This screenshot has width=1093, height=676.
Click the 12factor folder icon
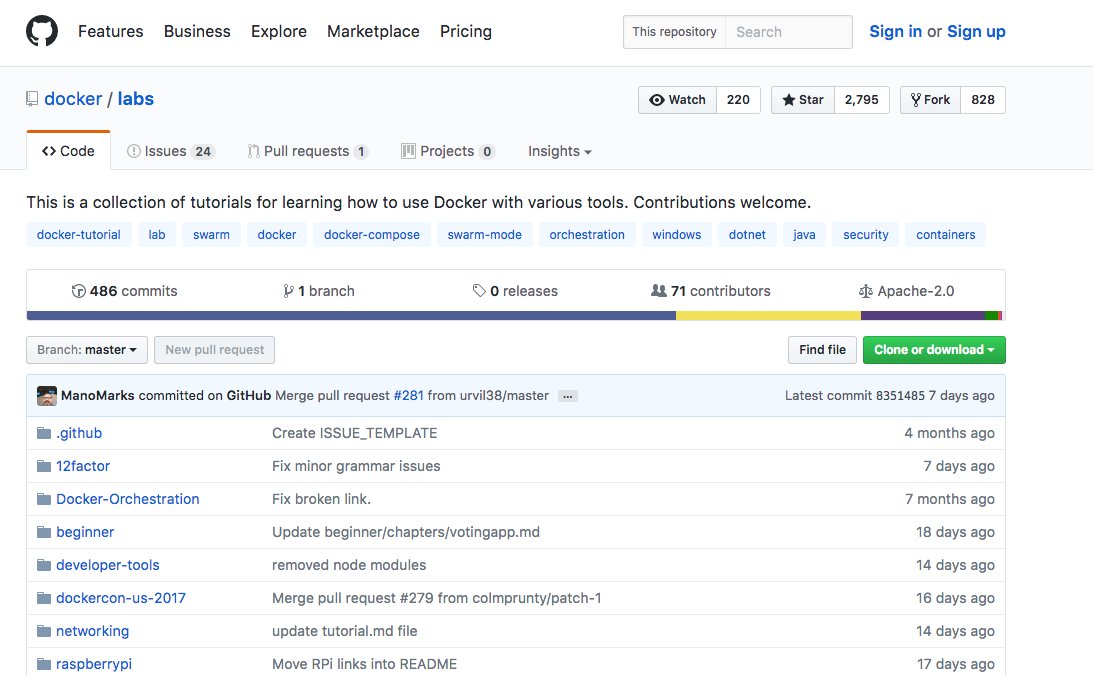coord(44,466)
